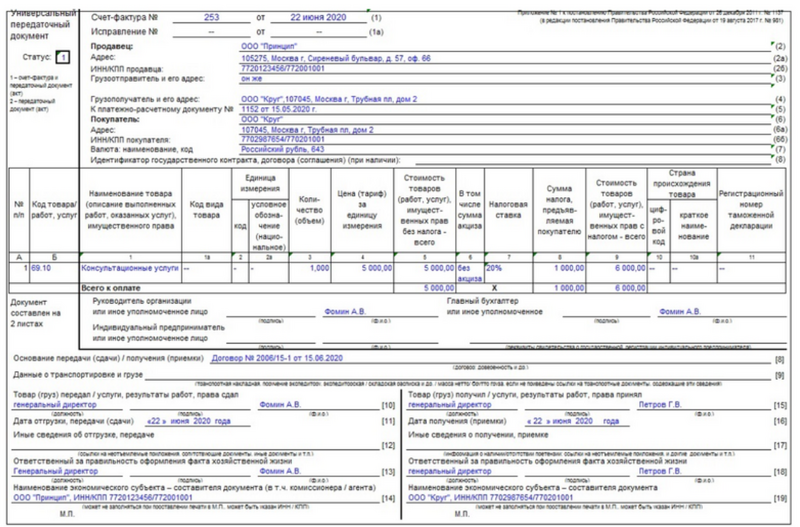
Task: Click payment document 1152 от 15.05.2020 г.
Action: (279, 109)
